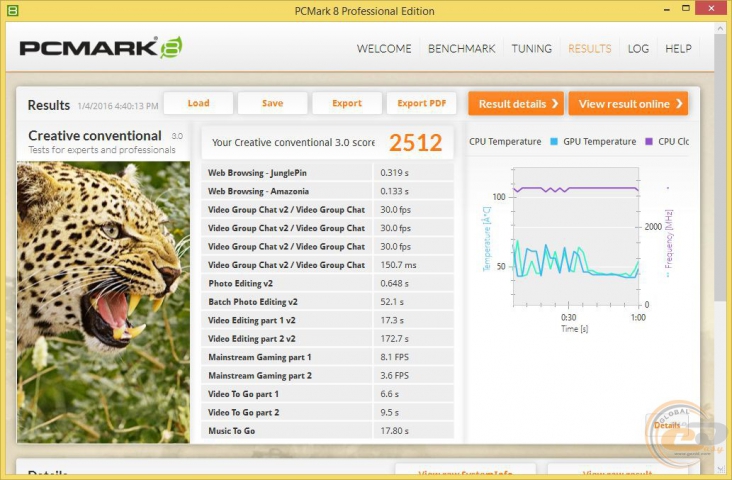Click the CPU Temperature legend label
Screen dimensions: 732x480
pyautogui.click(x=505, y=141)
